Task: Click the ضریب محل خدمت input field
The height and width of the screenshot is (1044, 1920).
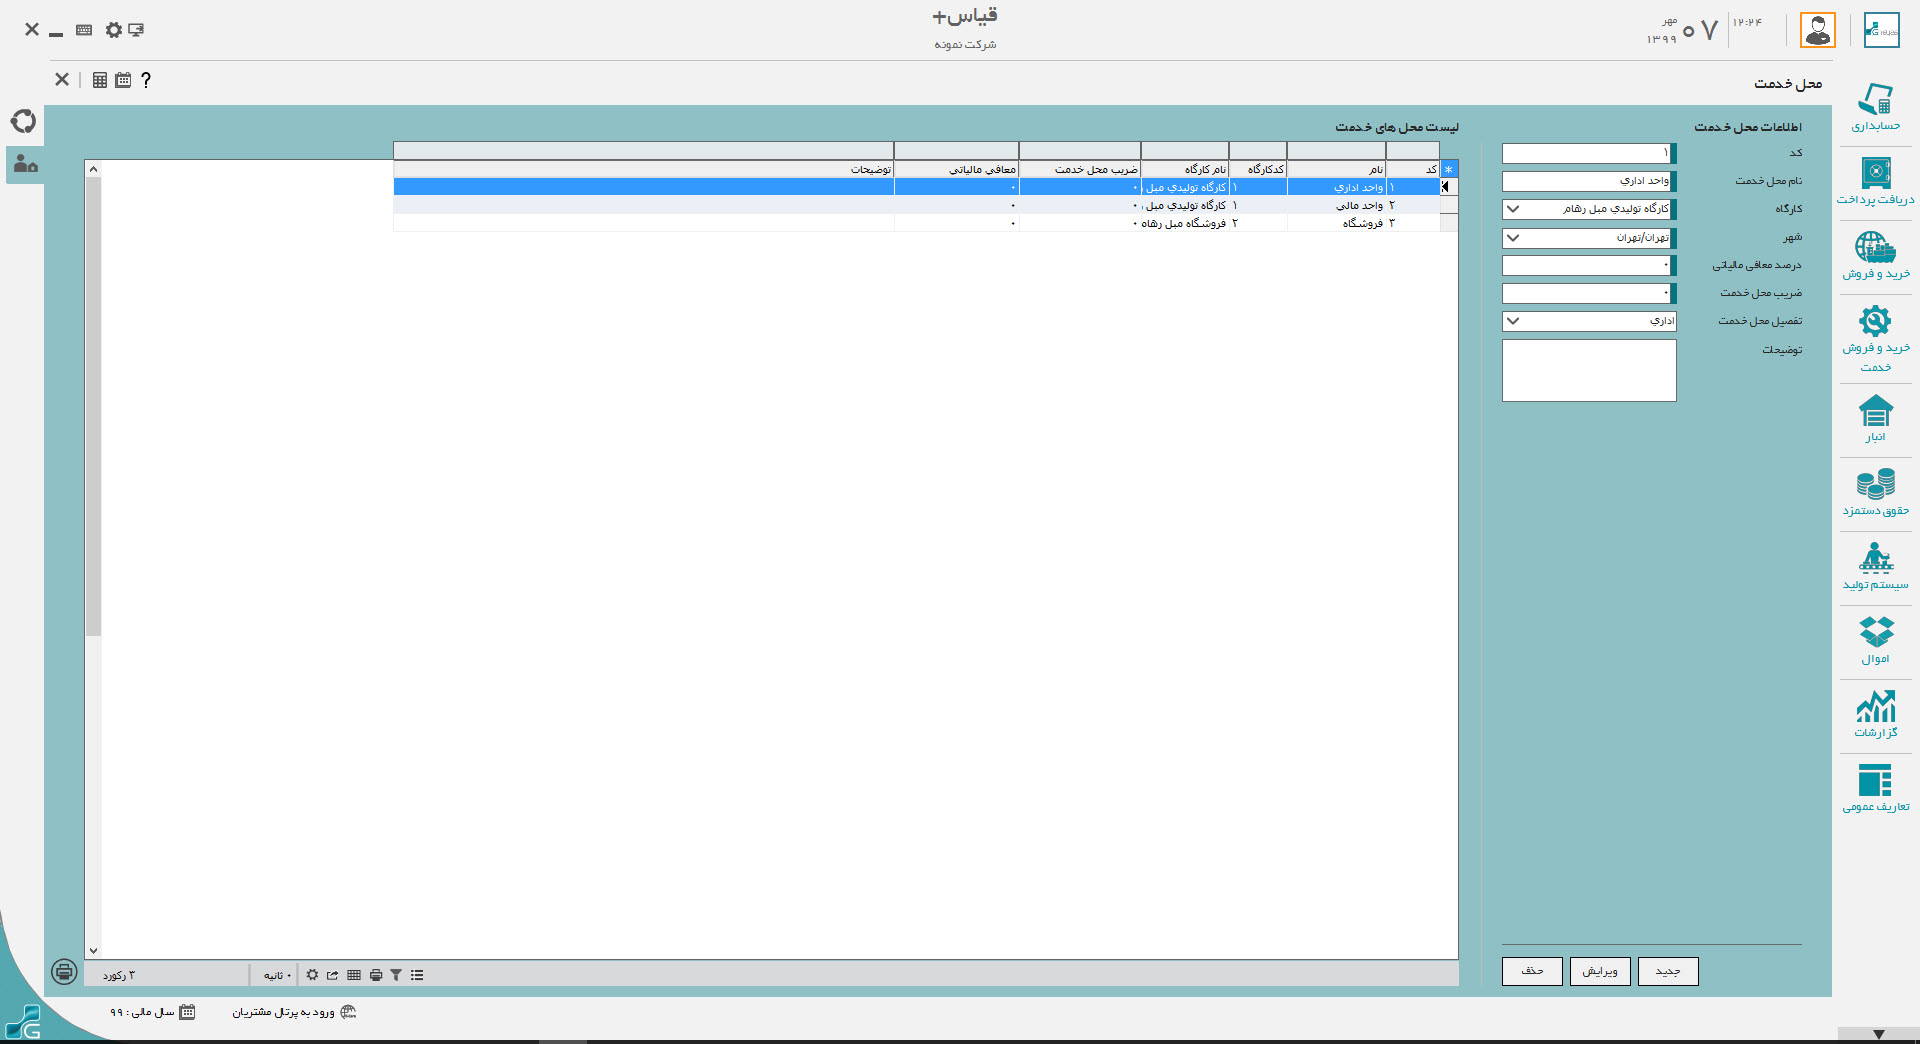Action: click(1588, 293)
